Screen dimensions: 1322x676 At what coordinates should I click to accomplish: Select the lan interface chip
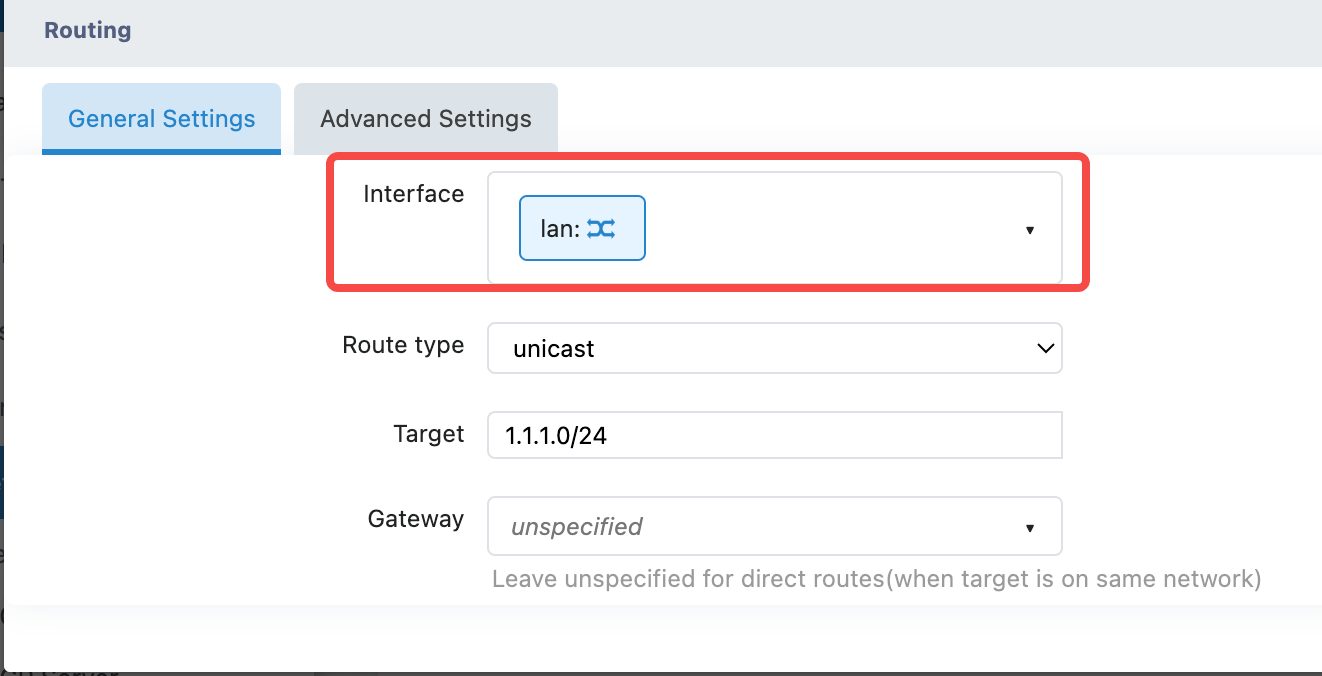(x=582, y=229)
